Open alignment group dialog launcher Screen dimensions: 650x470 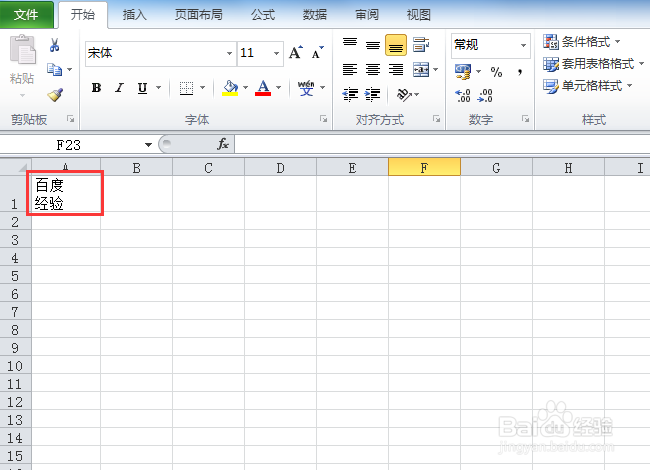pos(436,119)
